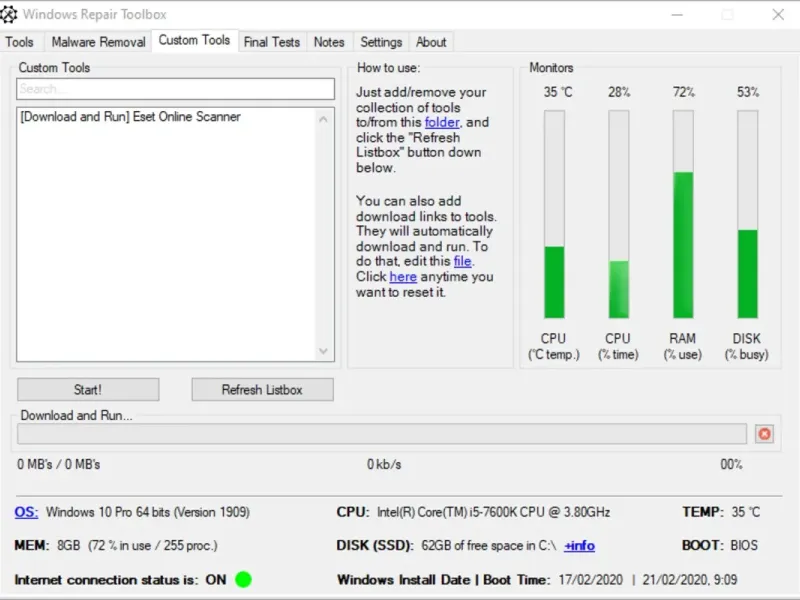Open the Settings tab

381,42
